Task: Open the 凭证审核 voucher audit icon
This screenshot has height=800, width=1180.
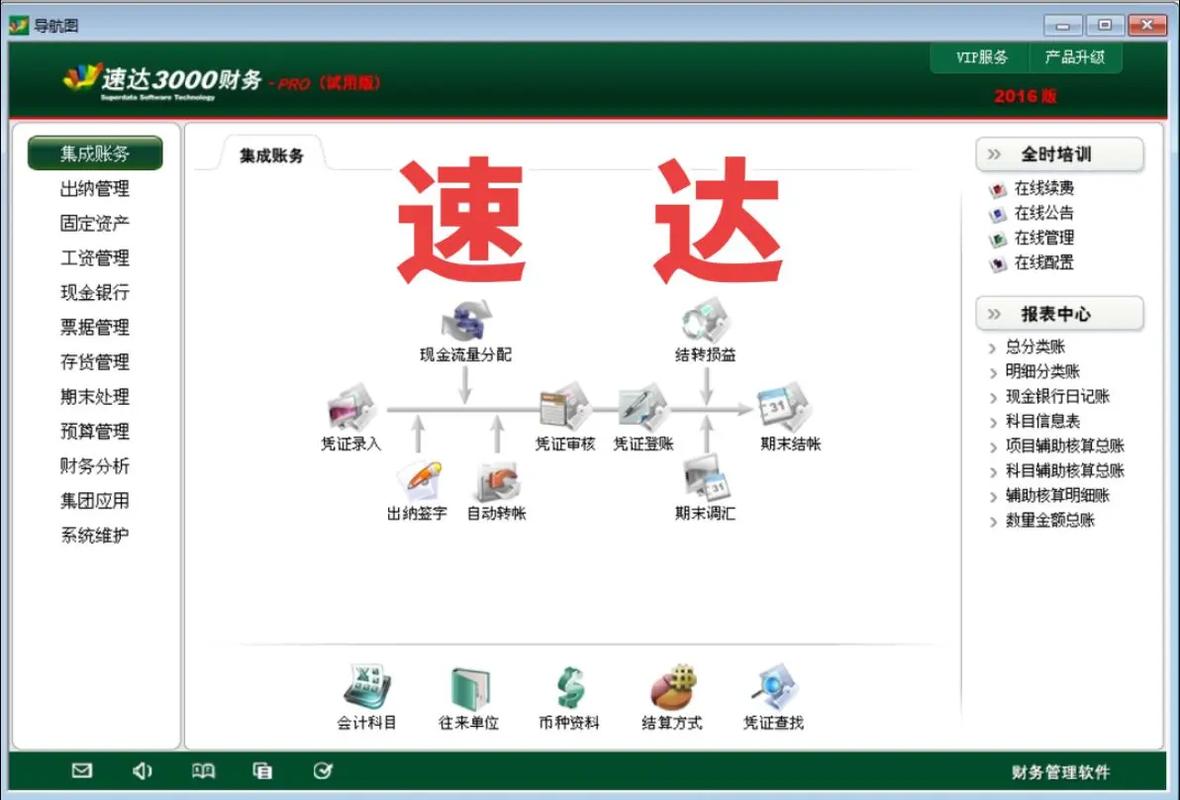Action: [565, 408]
